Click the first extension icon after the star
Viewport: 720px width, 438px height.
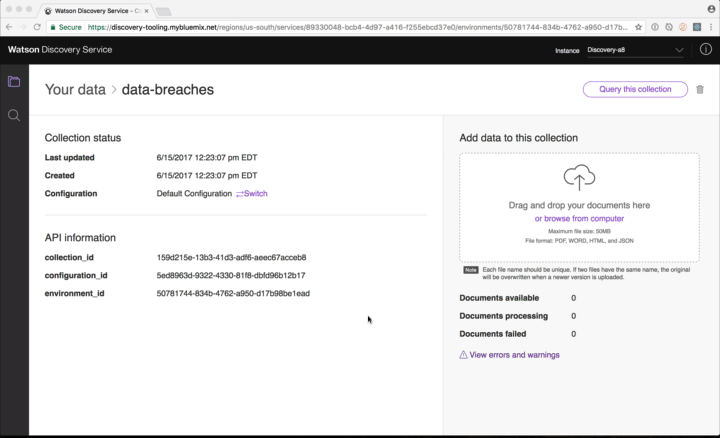click(655, 27)
